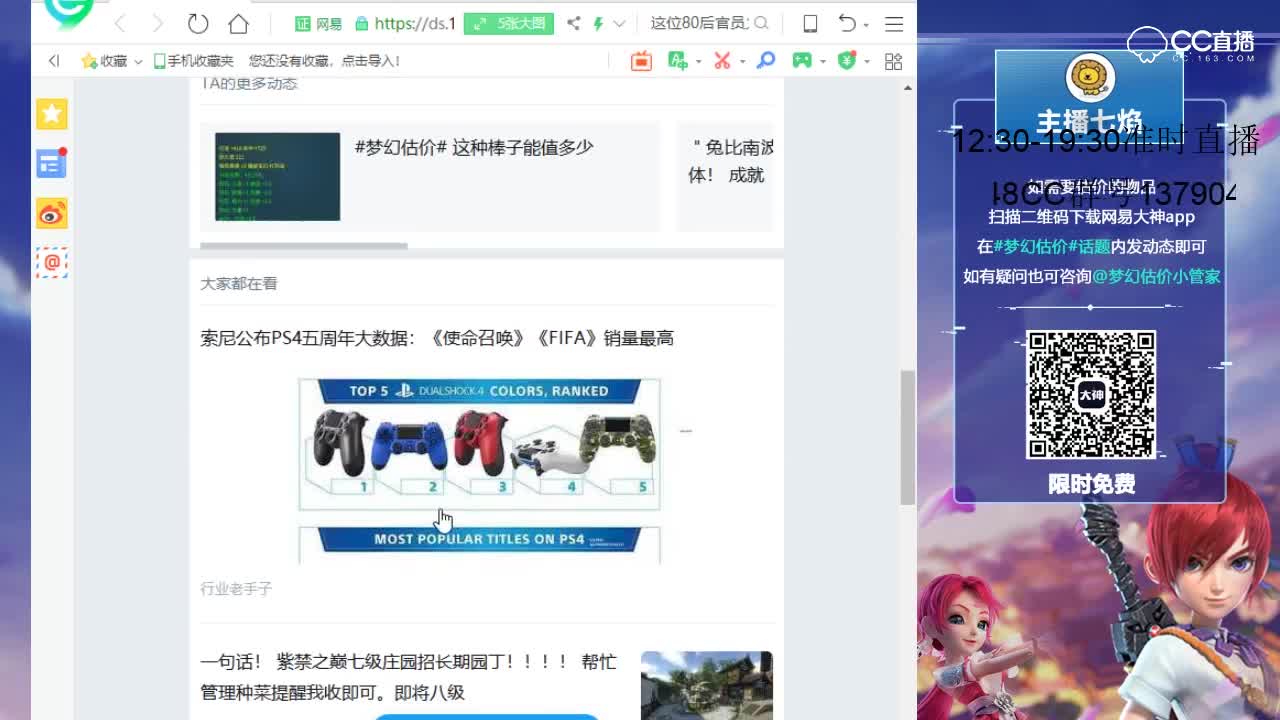Viewport: 1280px width, 720px height.
Task: Open the 索尼公布PS4五周年大数据 article title
Action: pyautogui.click(x=437, y=338)
